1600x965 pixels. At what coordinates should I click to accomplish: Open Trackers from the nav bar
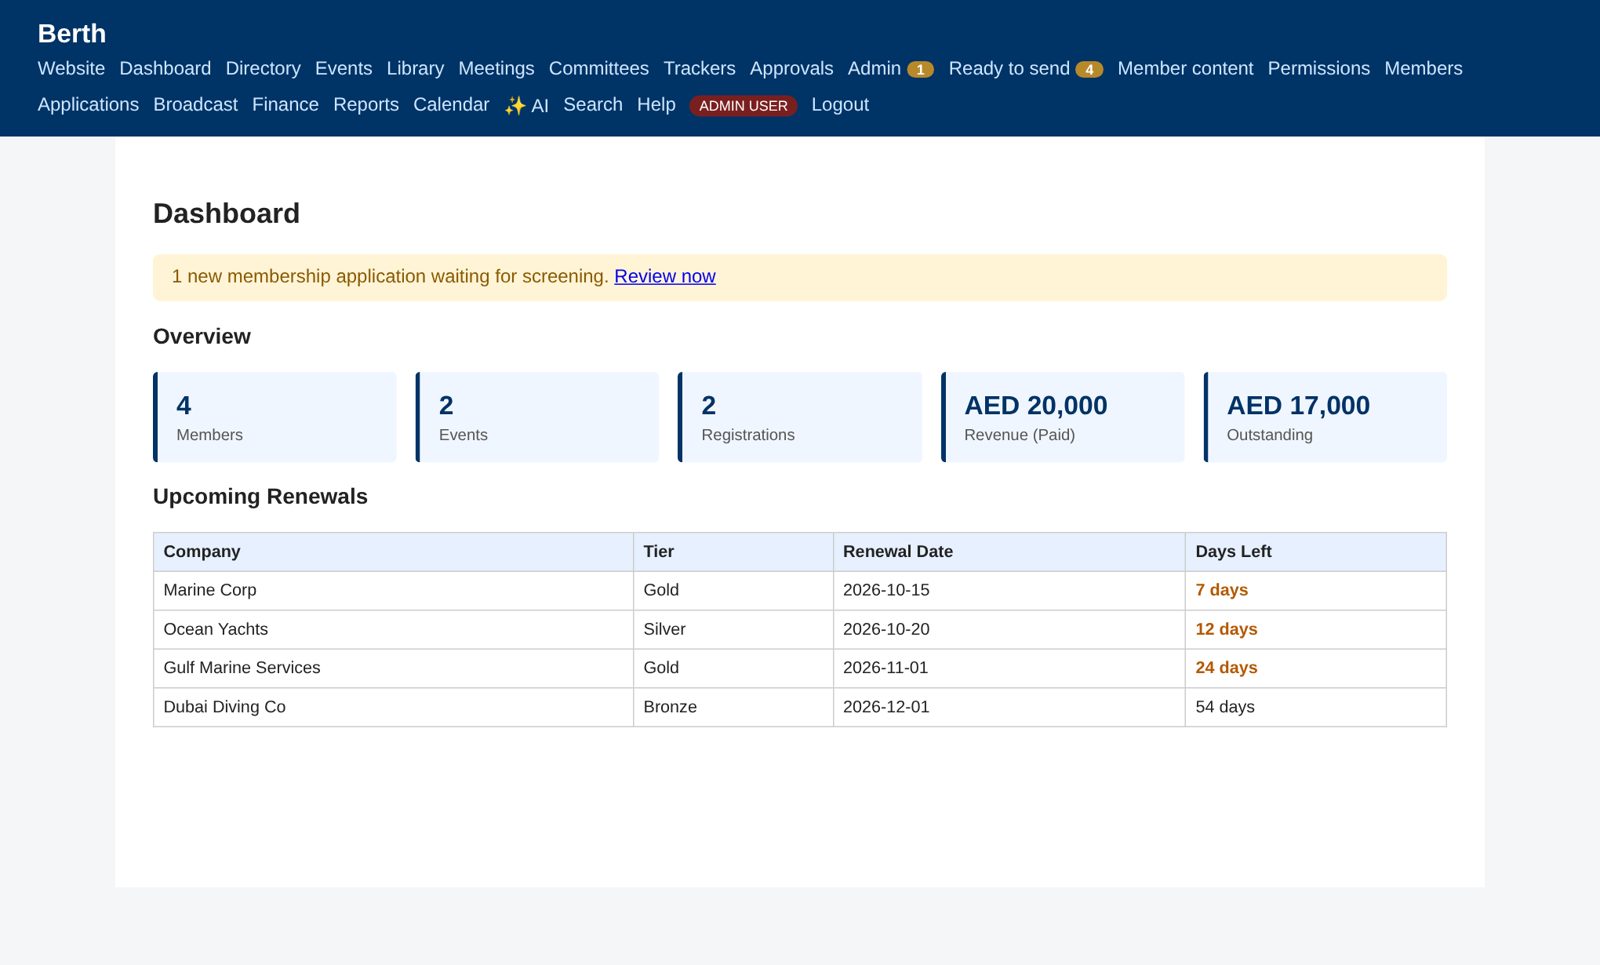(699, 68)
